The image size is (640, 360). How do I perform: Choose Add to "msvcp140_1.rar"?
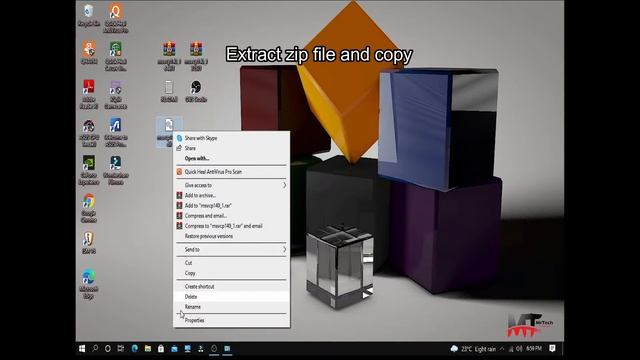click(x=231, y=206)
